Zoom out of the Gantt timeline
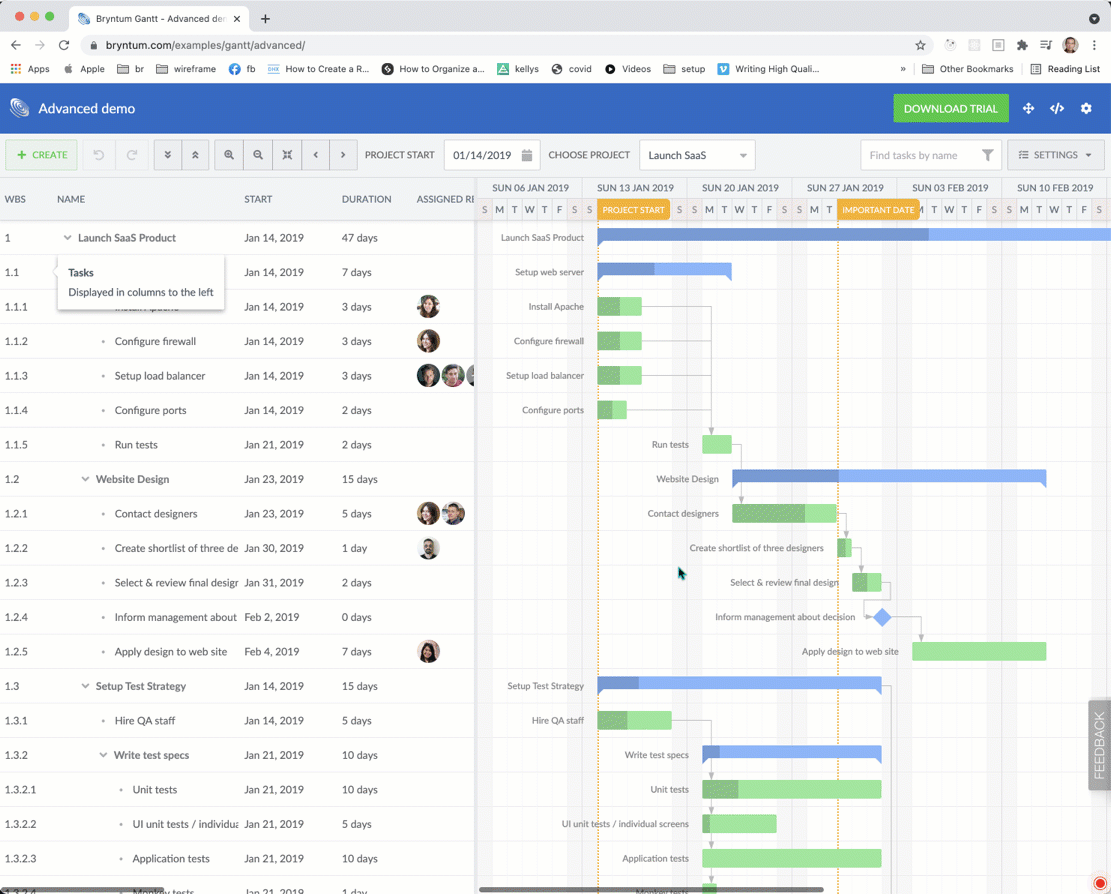This screenshot has width=1111, height=894. pyautogui.click(x=258, y=155)
